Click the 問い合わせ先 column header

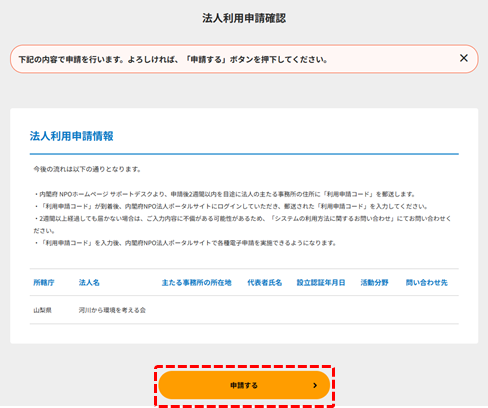[x=427, y=283]
